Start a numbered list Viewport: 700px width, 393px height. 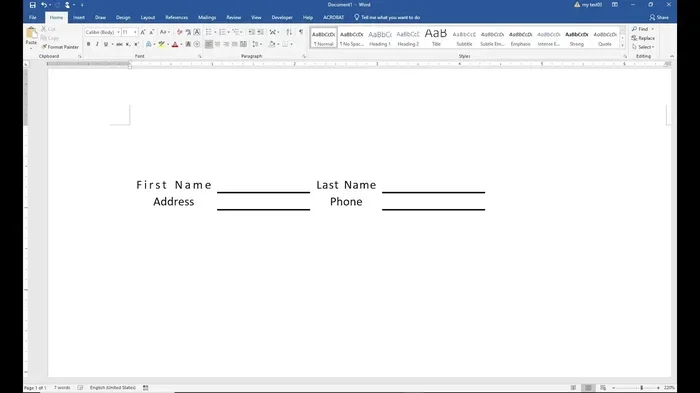click(x=222, y=32)
